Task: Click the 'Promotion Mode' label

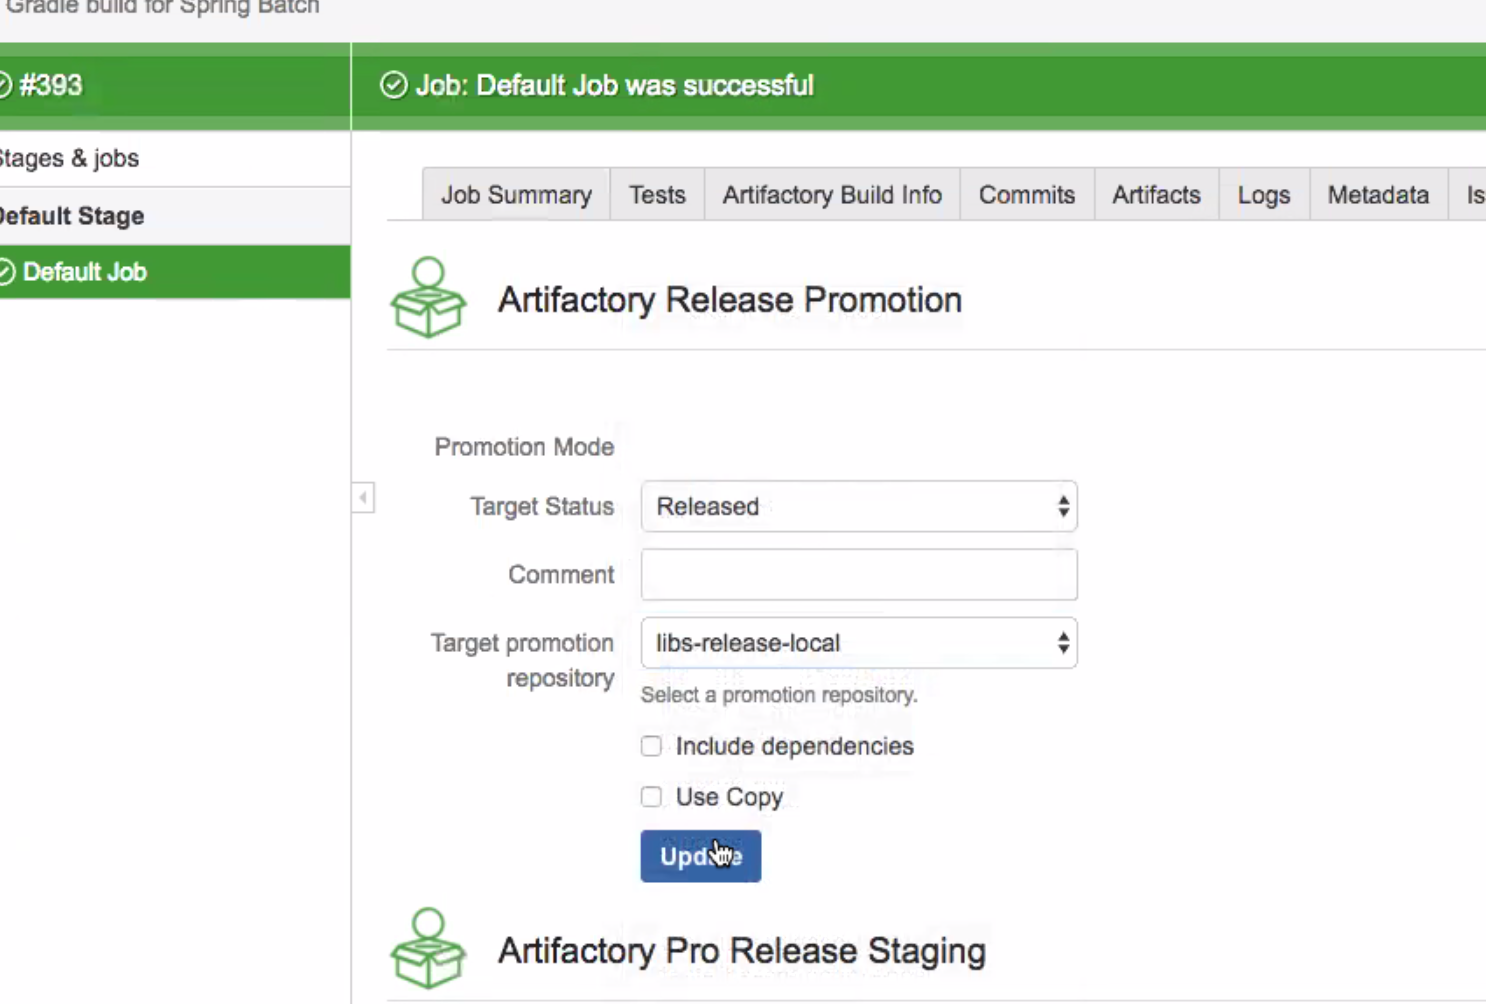Action: (524, 447)
